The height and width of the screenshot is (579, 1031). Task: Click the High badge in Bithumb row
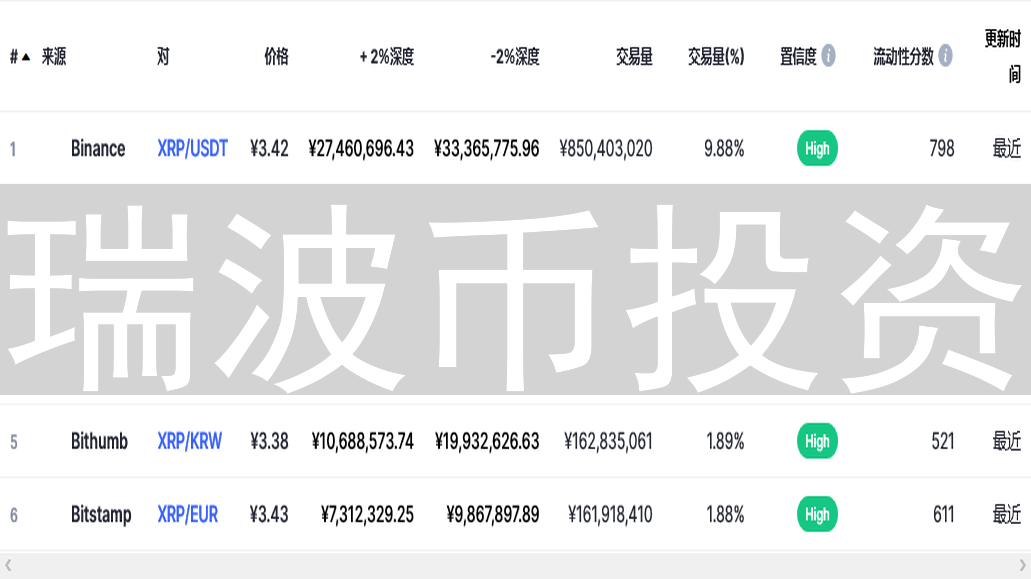click(817, 441)
